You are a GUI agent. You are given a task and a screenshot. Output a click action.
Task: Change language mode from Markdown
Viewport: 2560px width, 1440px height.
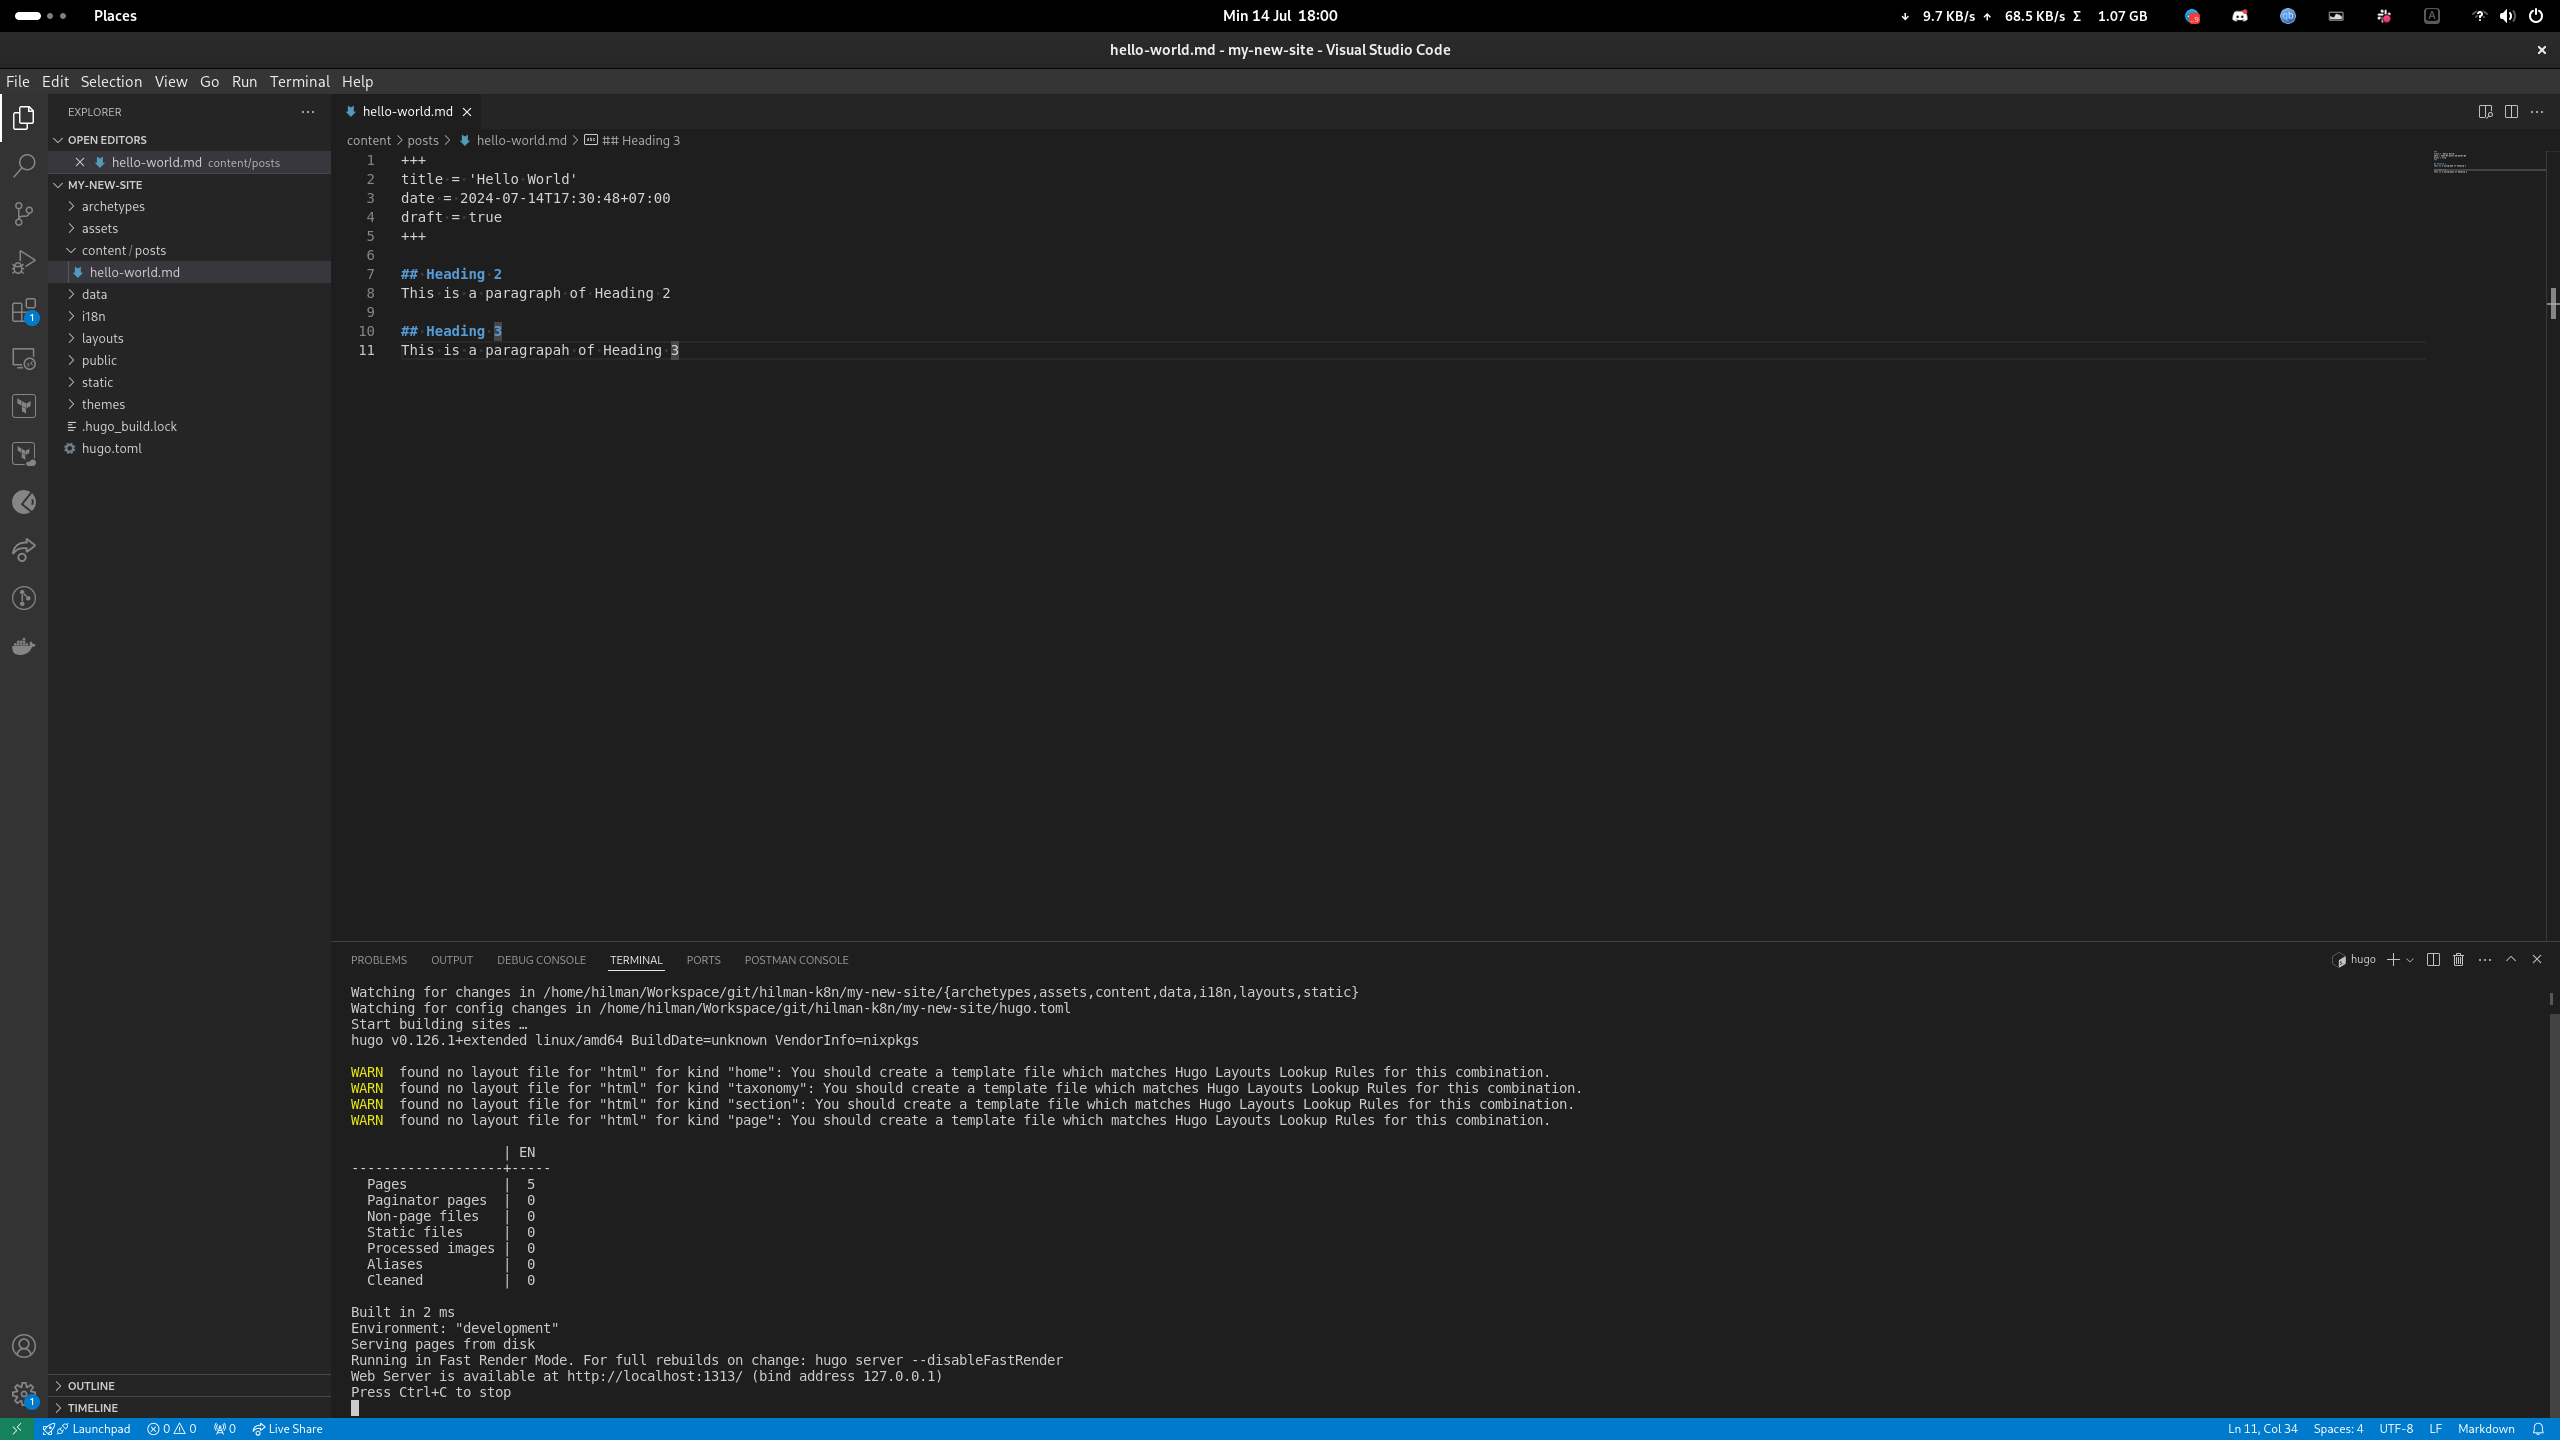point(2486,1429)
